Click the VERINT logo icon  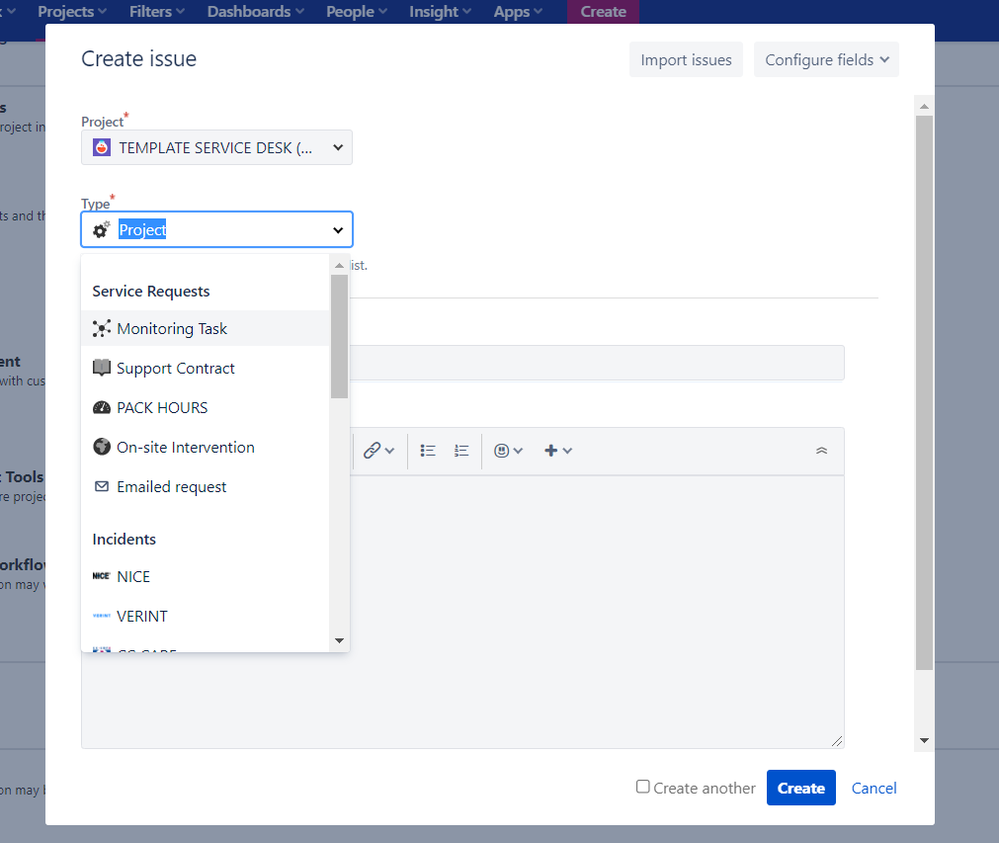click(x=101, y=616)
